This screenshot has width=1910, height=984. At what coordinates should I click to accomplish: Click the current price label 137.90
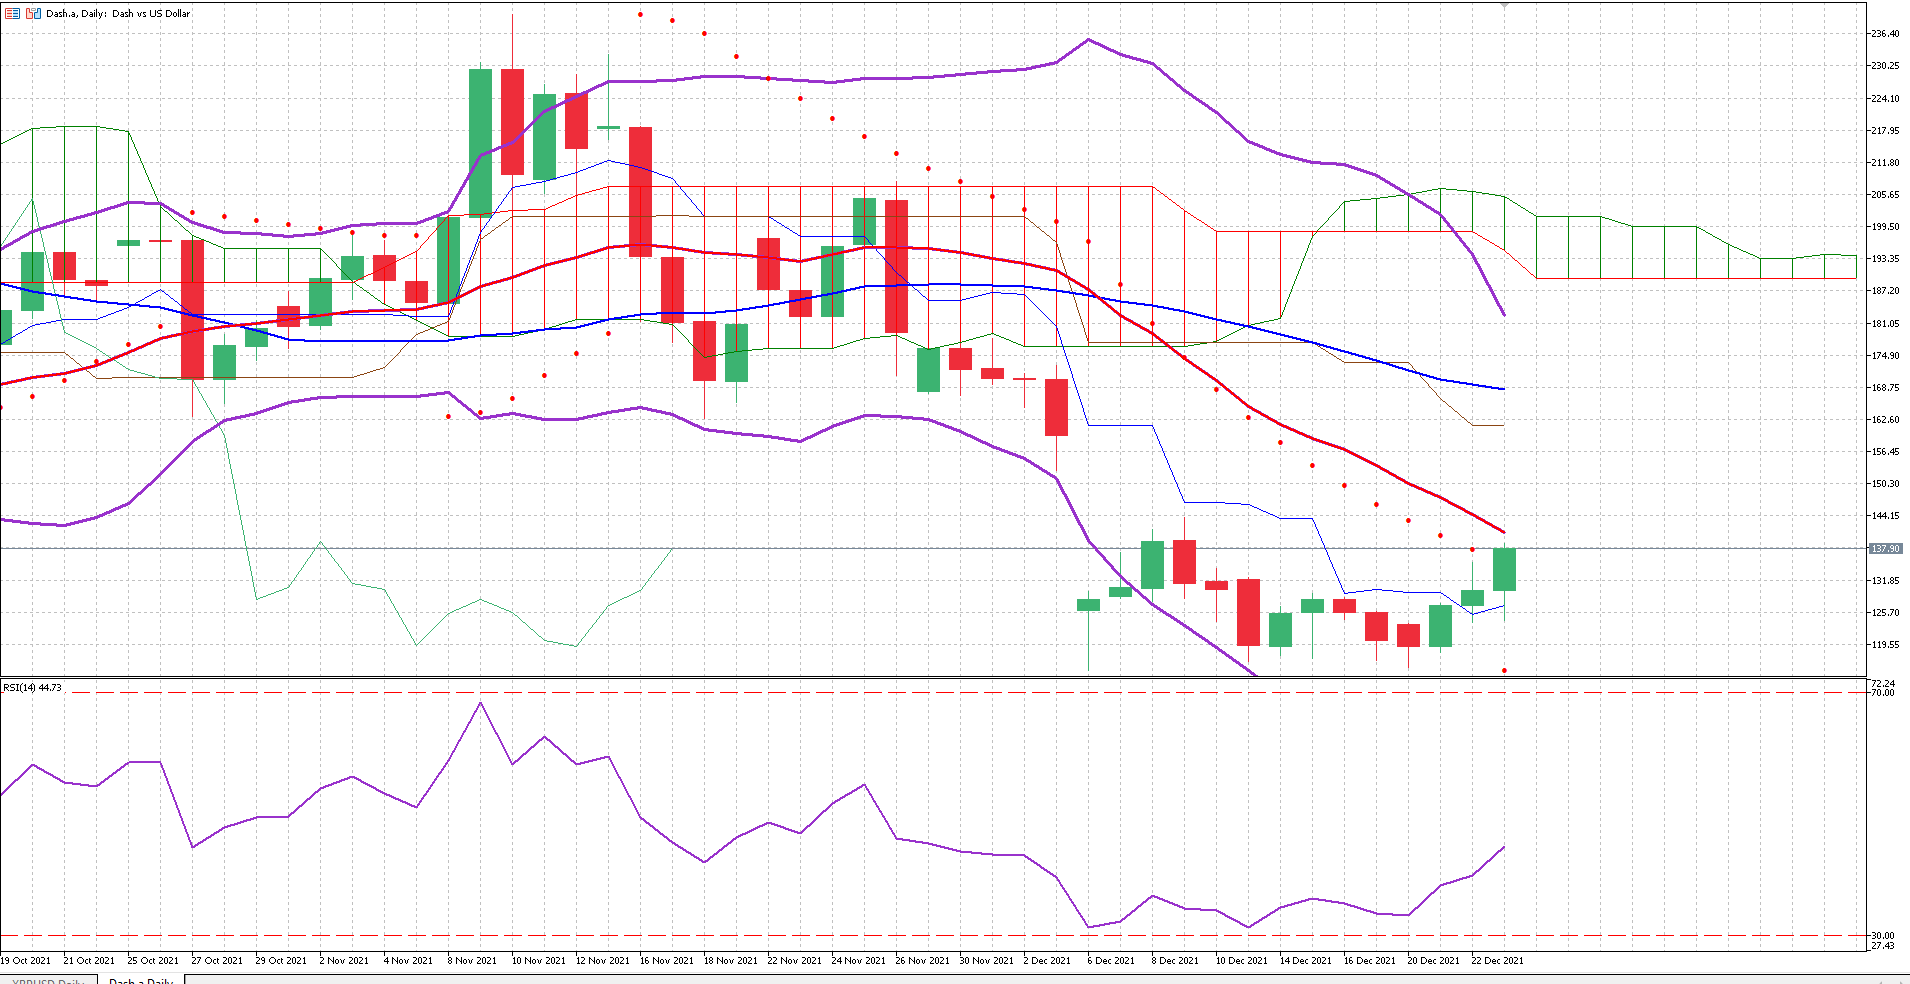coord(1885,549)
